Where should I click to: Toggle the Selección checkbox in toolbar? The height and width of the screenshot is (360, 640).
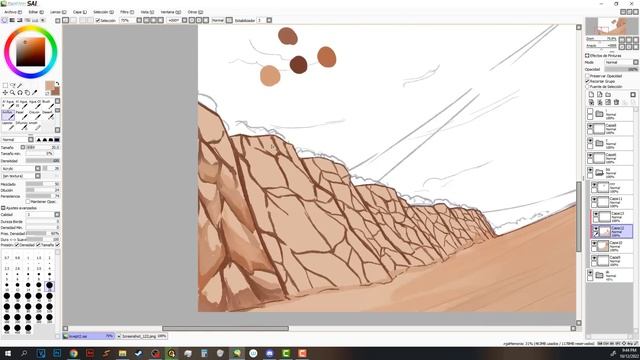tap(98, 20)
